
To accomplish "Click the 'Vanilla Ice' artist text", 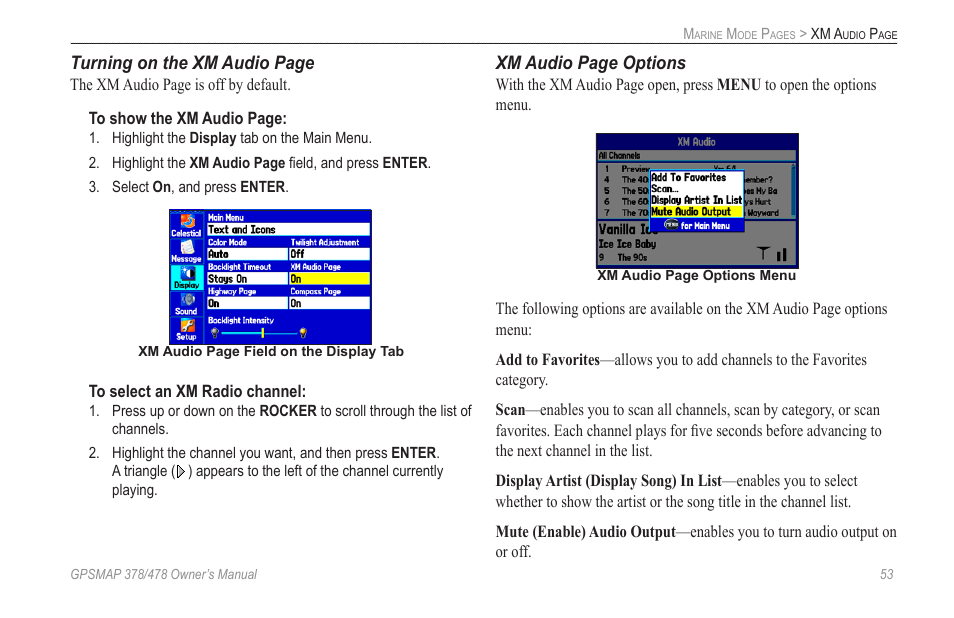I will click(627, 229).
